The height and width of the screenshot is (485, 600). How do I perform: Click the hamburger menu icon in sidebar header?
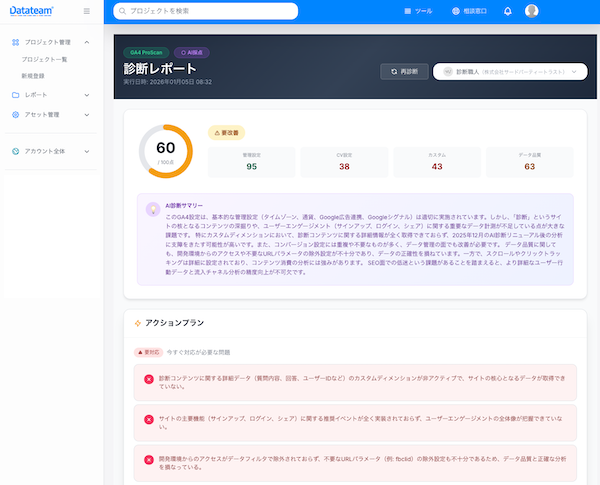point(87,11)
